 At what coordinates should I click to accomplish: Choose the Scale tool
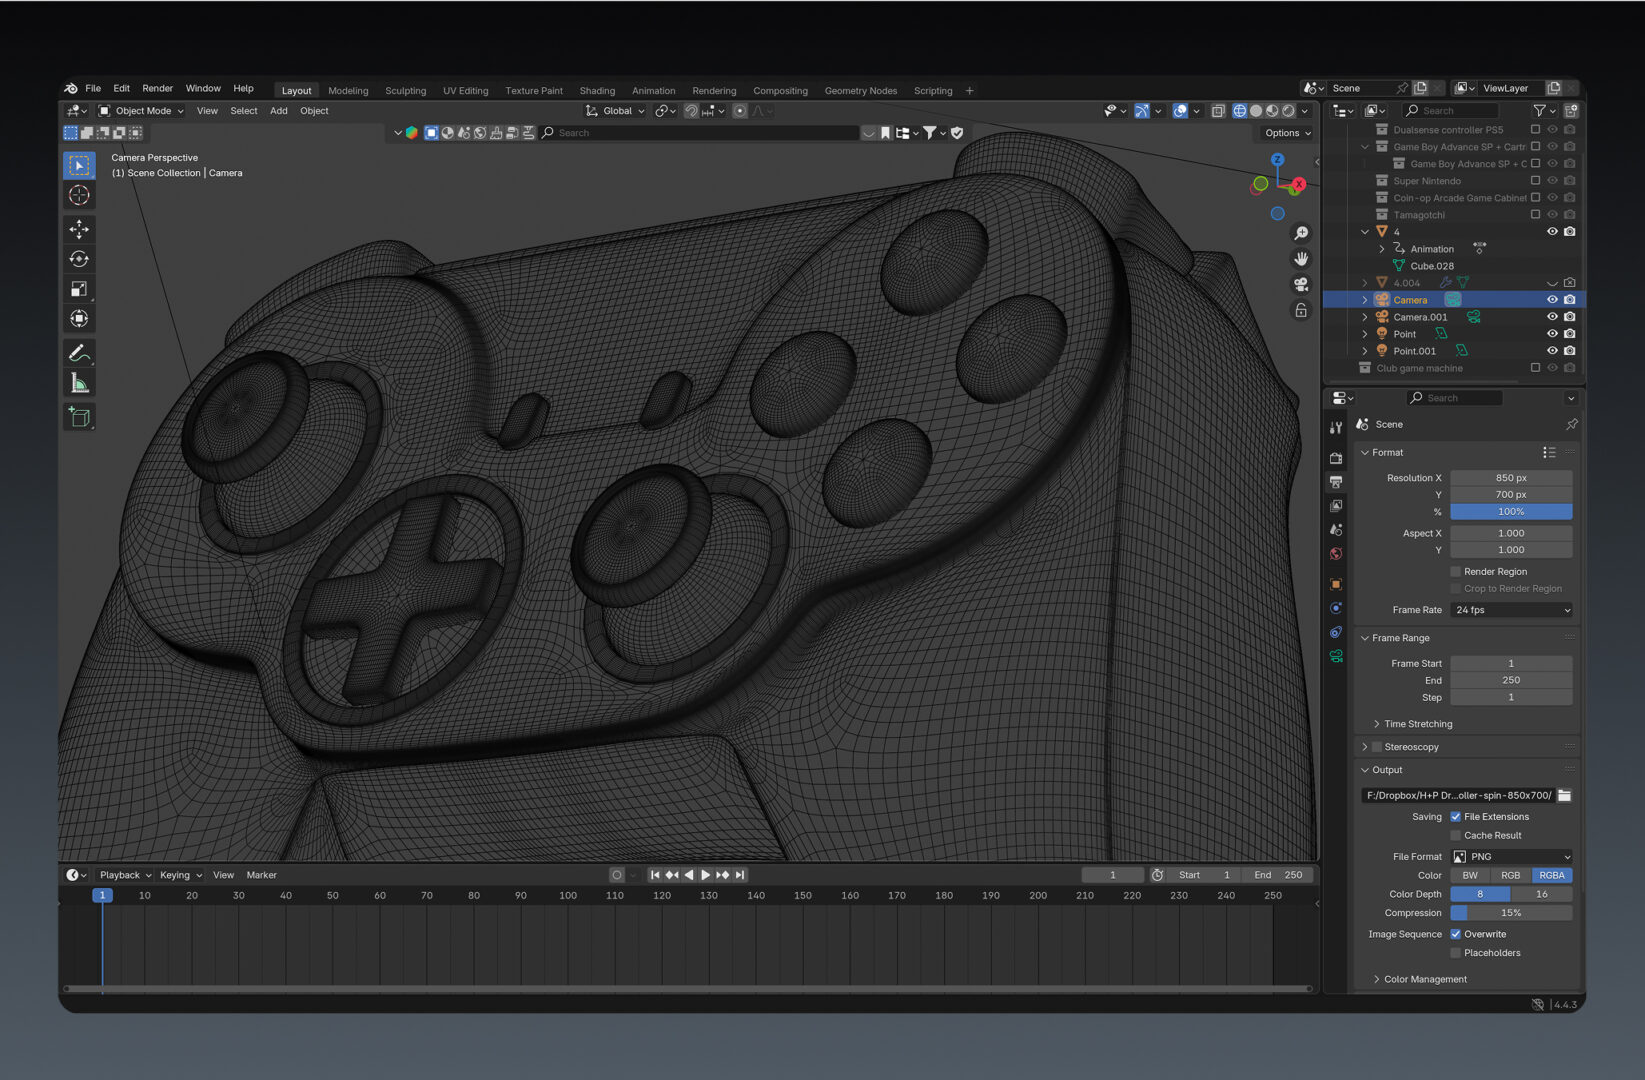79,289
